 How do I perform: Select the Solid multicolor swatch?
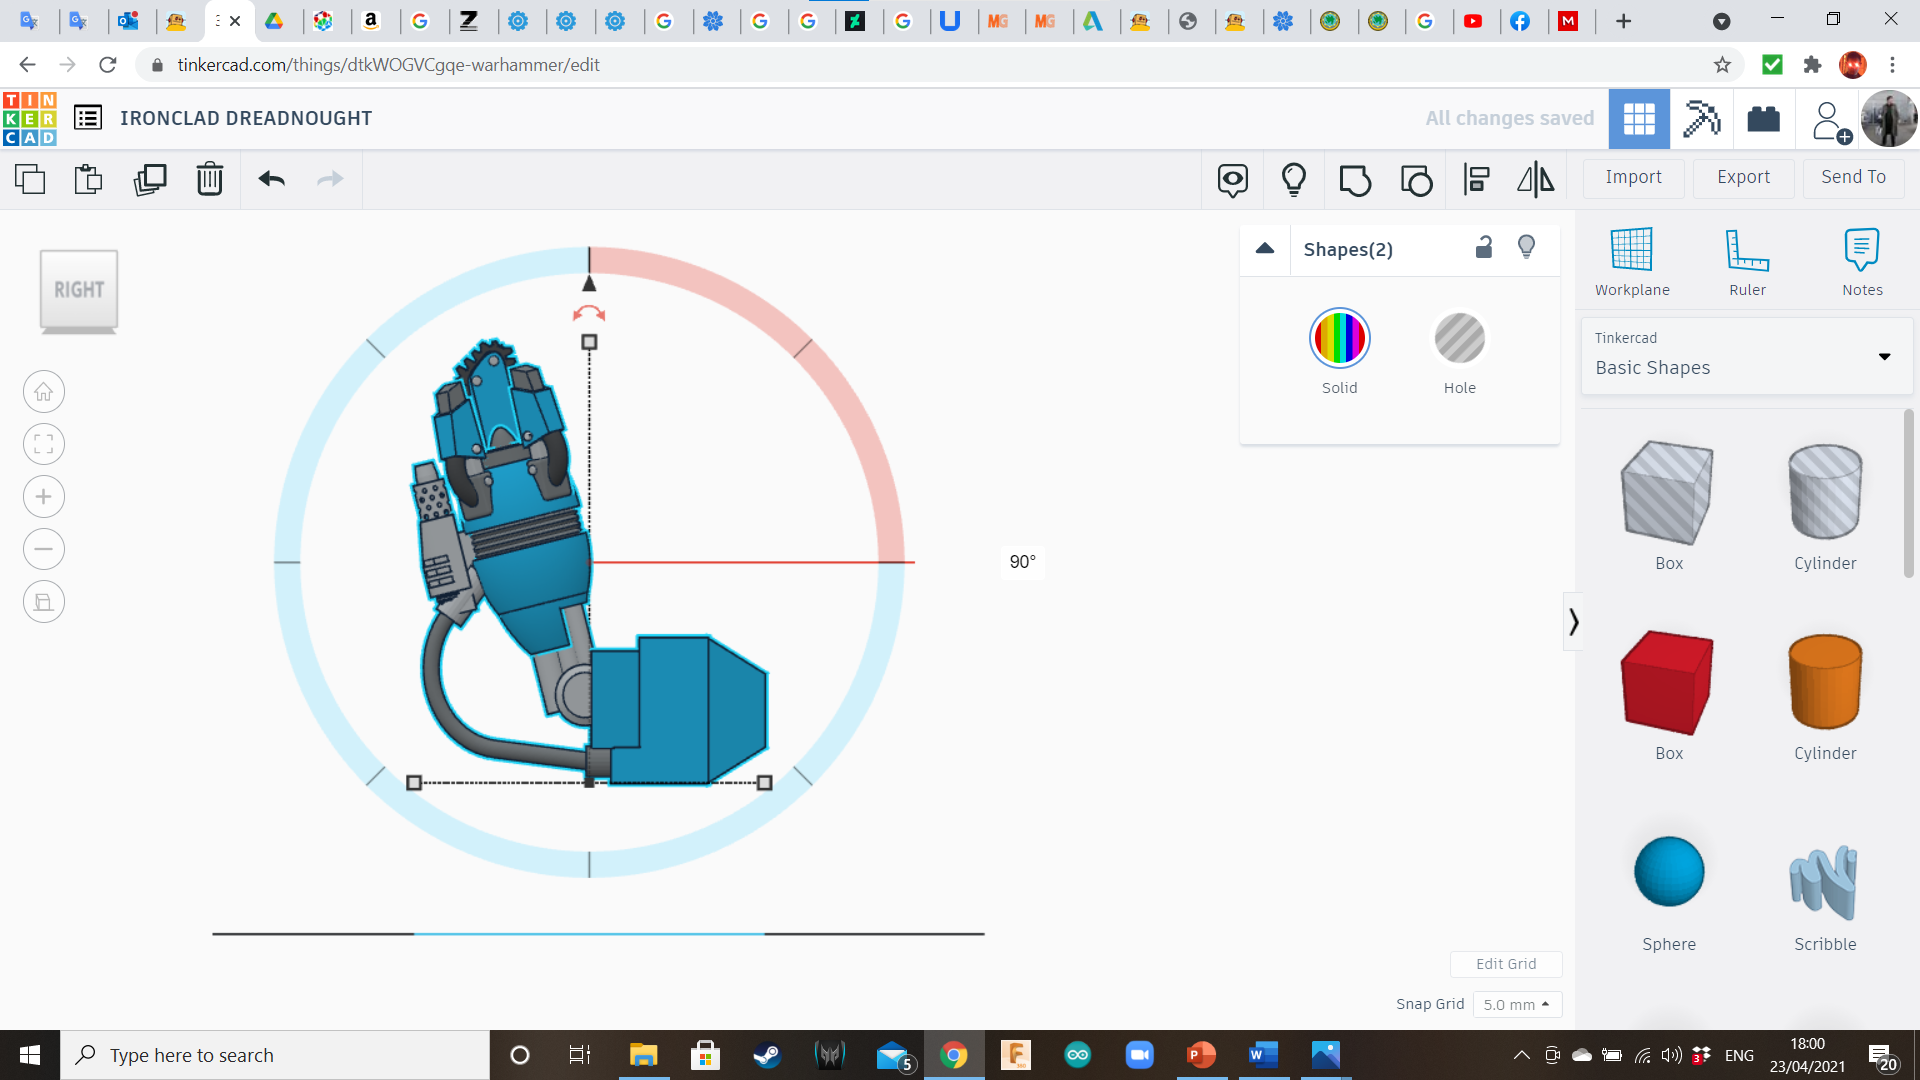1339,339
